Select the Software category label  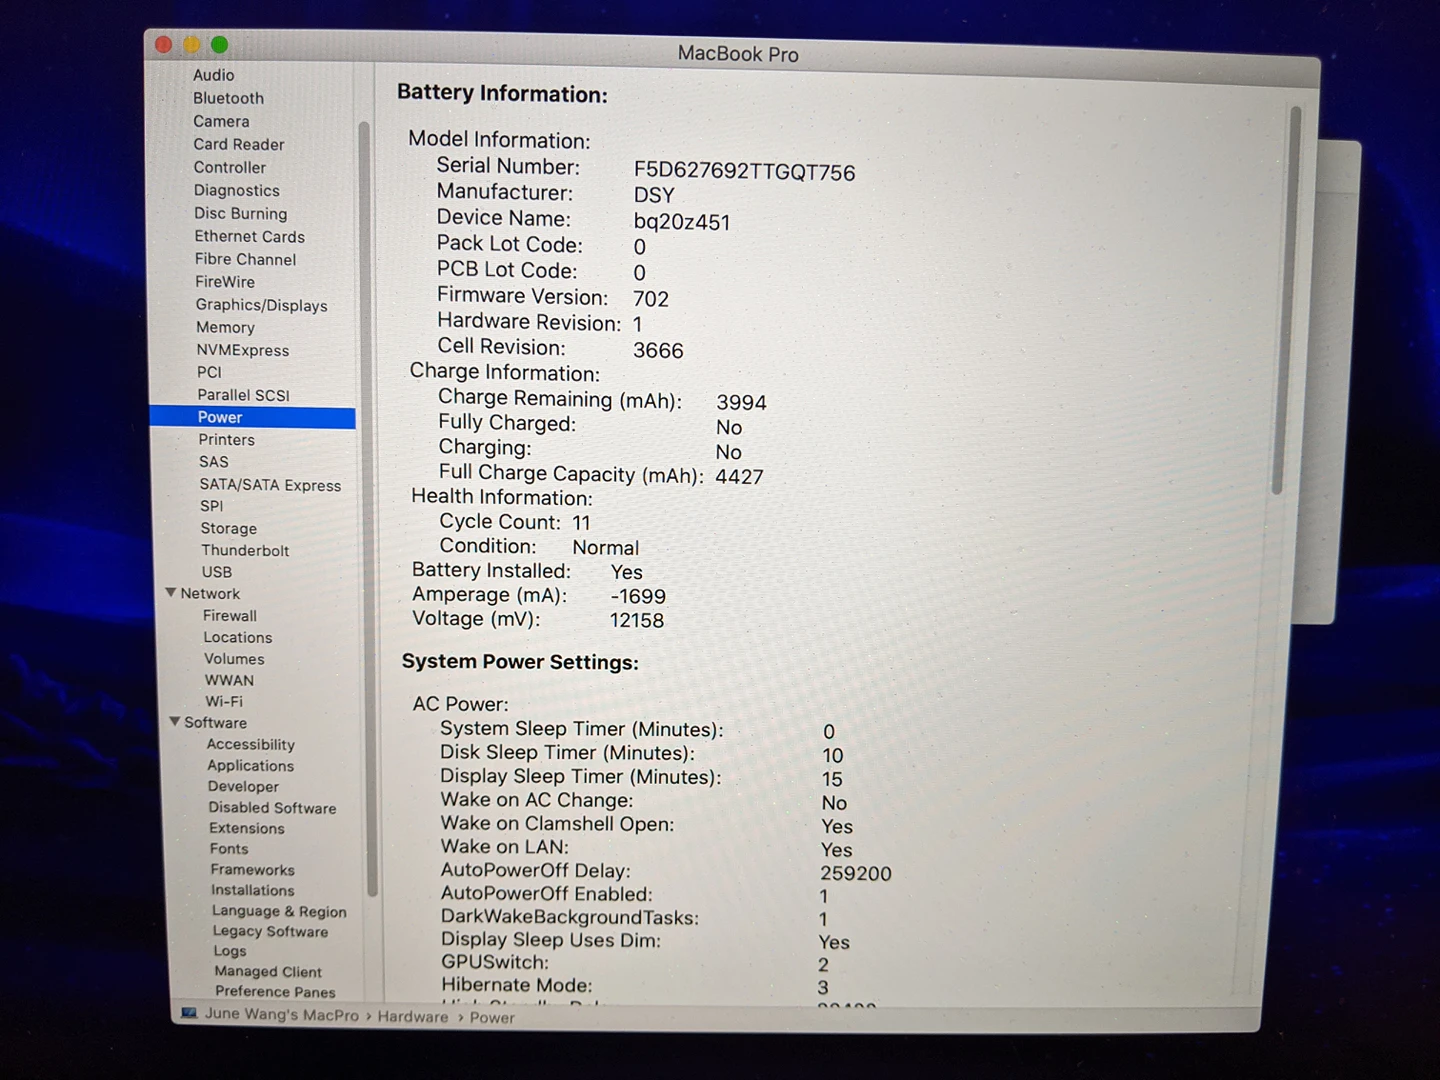(x=215, y=722)
